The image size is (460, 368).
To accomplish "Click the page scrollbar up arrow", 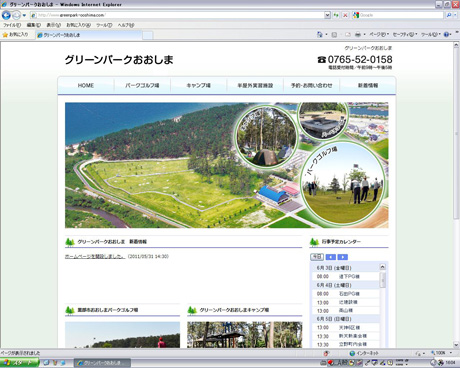I will pyautogui.click(x=456, y=45).
